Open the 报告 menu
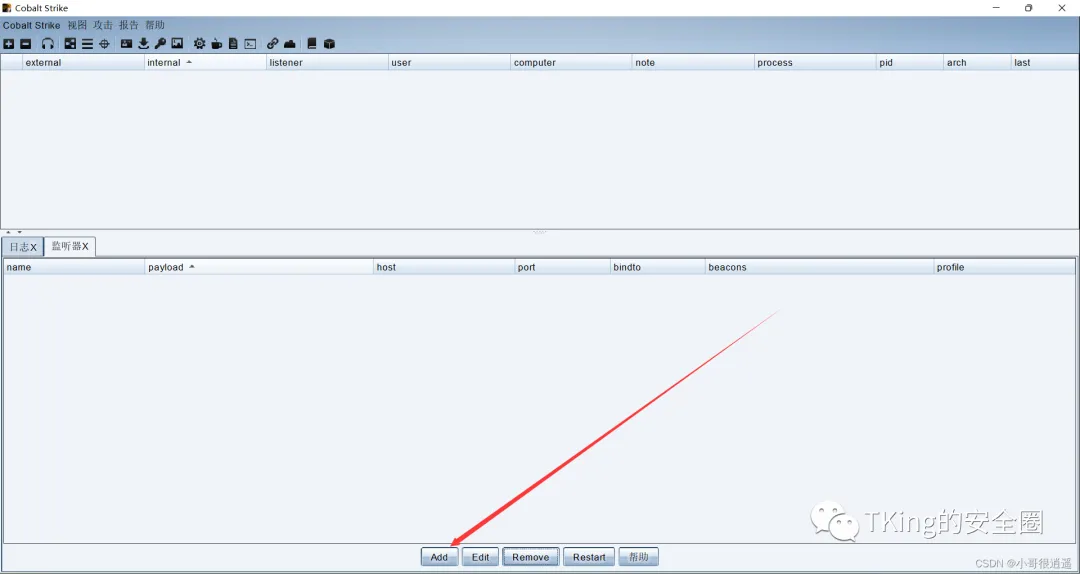The width and height of the screenshot is (1080, 574). click(x=129, y=25)
